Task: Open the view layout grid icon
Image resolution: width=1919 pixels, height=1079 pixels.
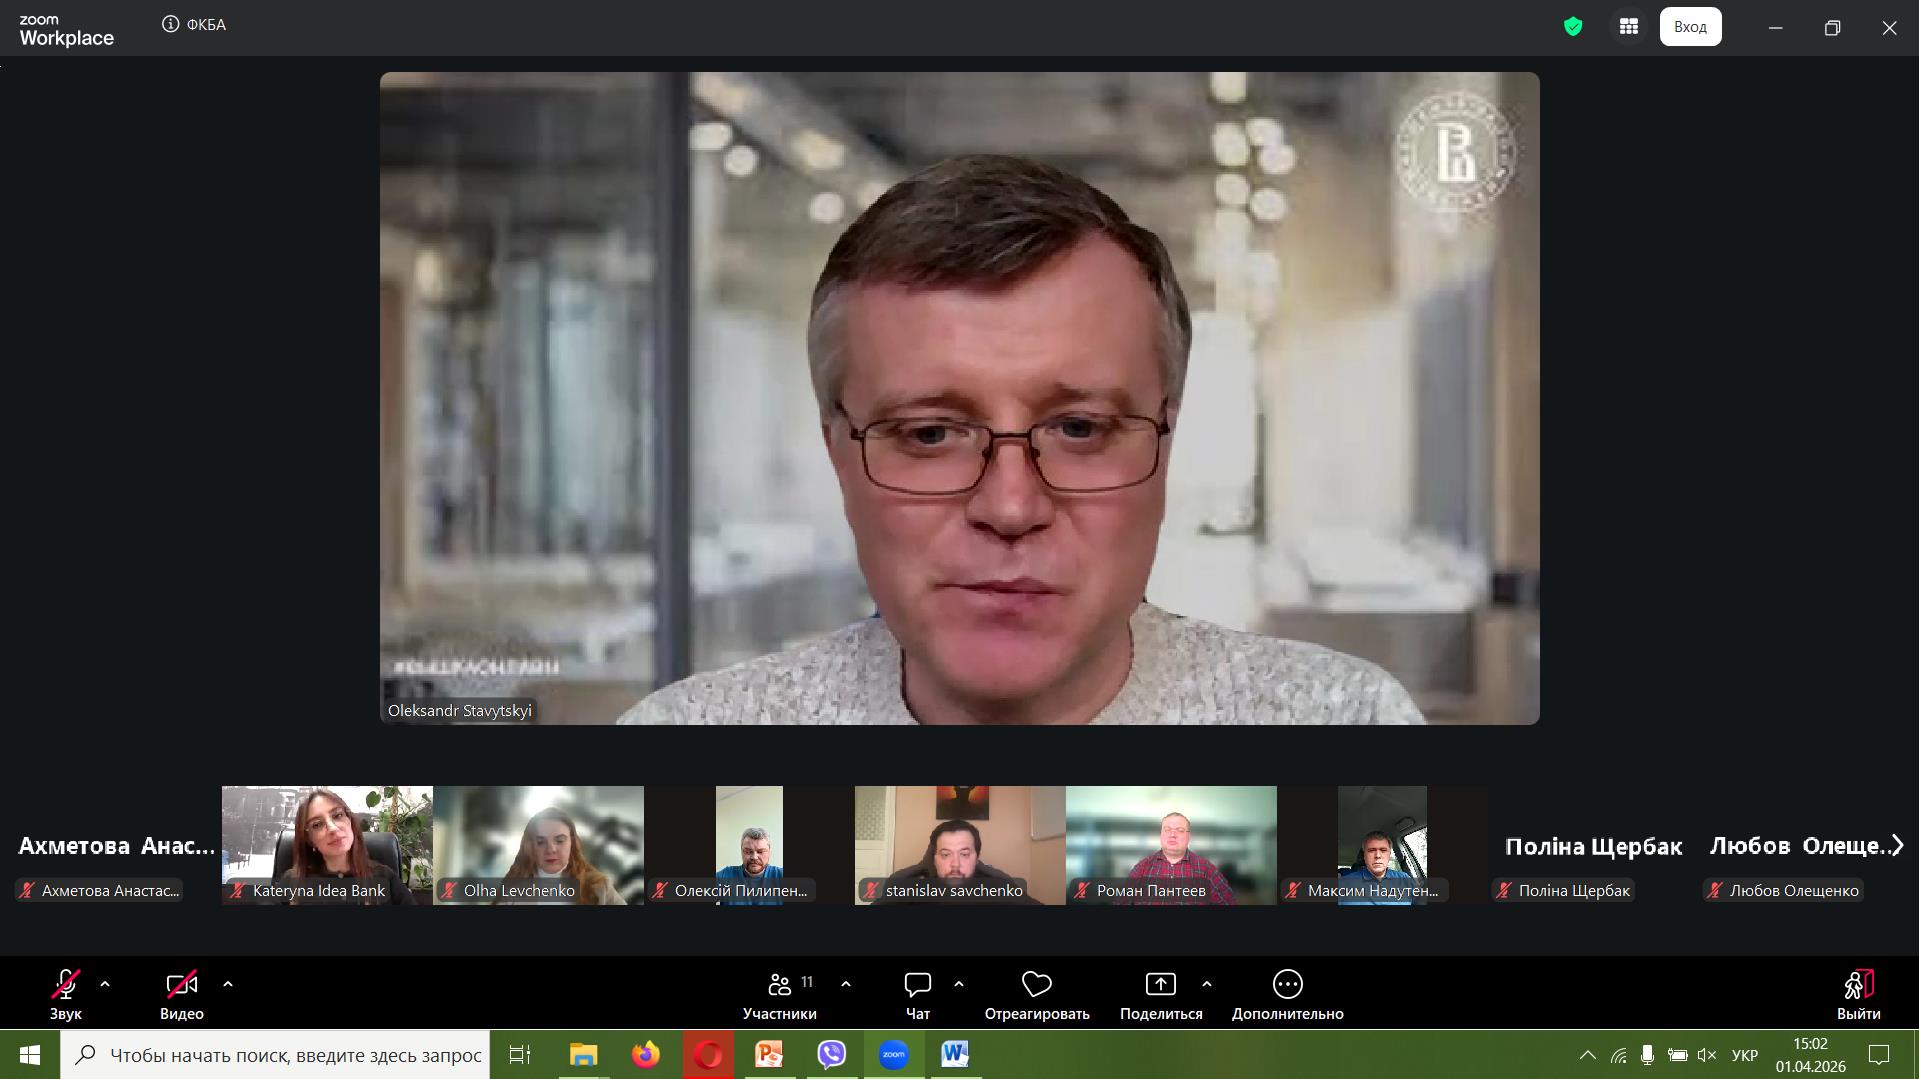Action: coord(1629,27)
